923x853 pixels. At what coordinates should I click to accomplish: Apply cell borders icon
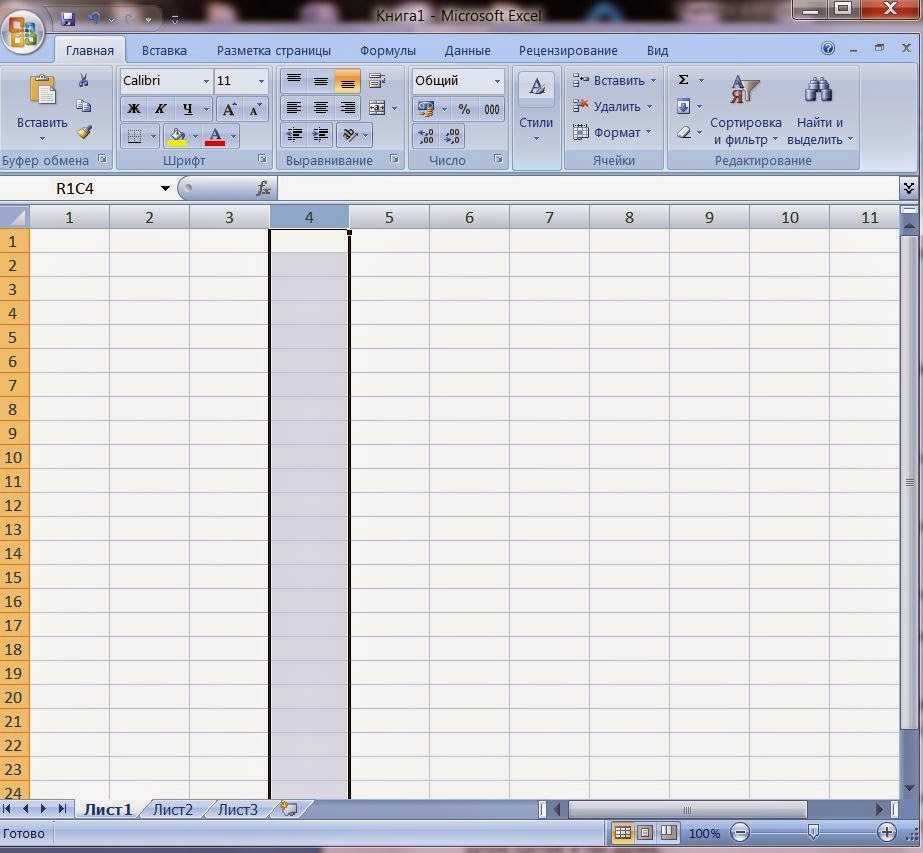click(x=134, y=137)
